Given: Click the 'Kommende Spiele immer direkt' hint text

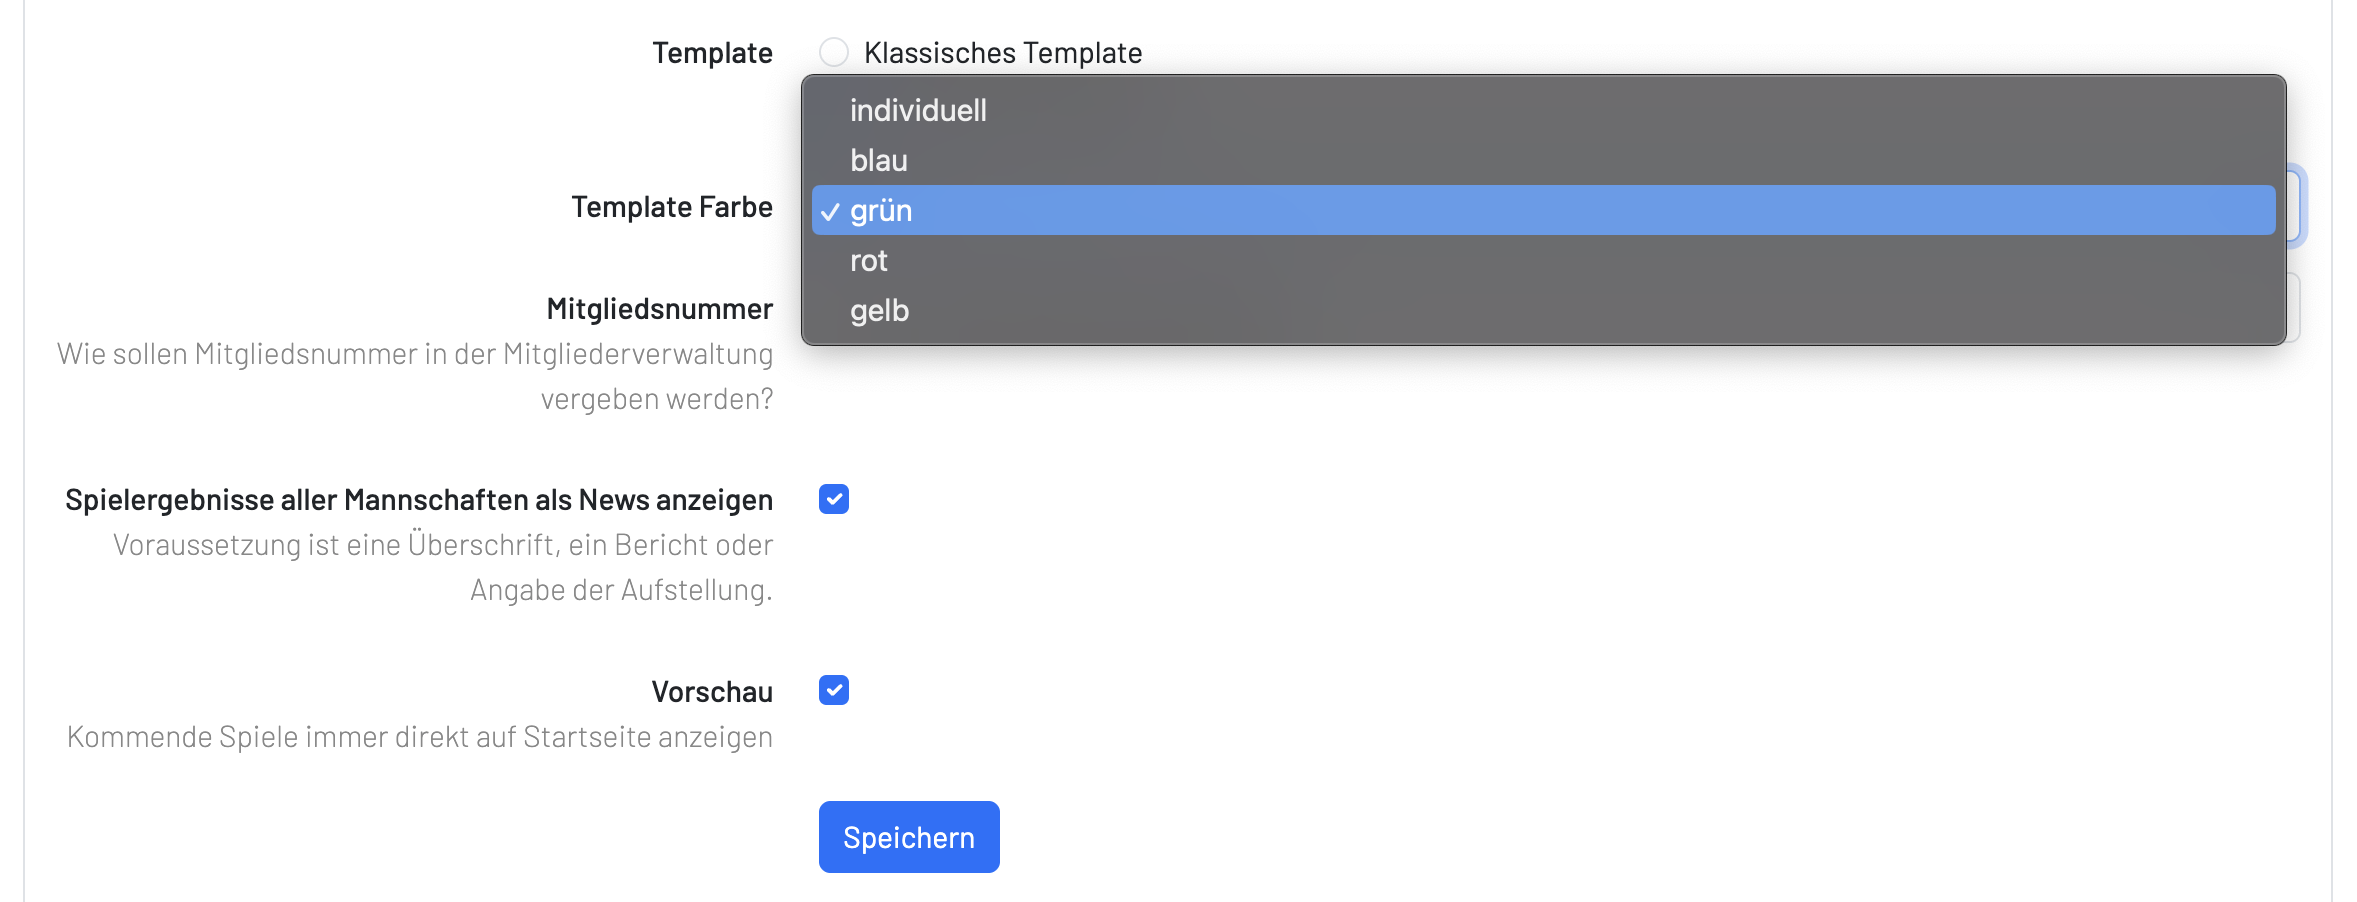Looking at the screenshot, I should pyautogui.click(x=419, y=737).
